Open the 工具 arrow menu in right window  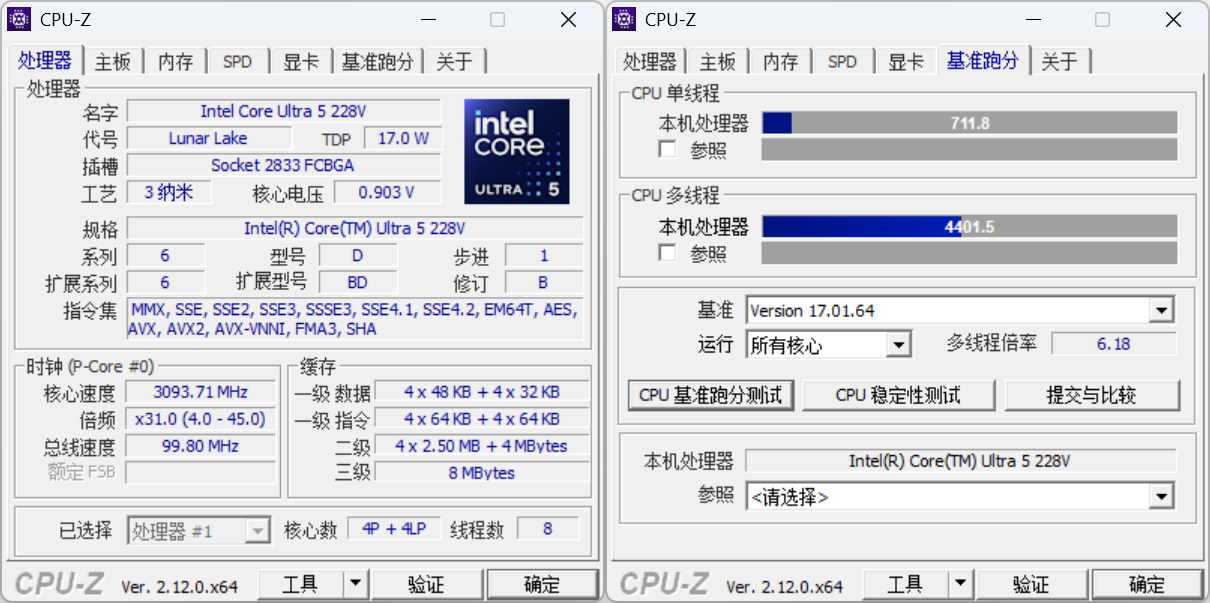coord(960,584)
